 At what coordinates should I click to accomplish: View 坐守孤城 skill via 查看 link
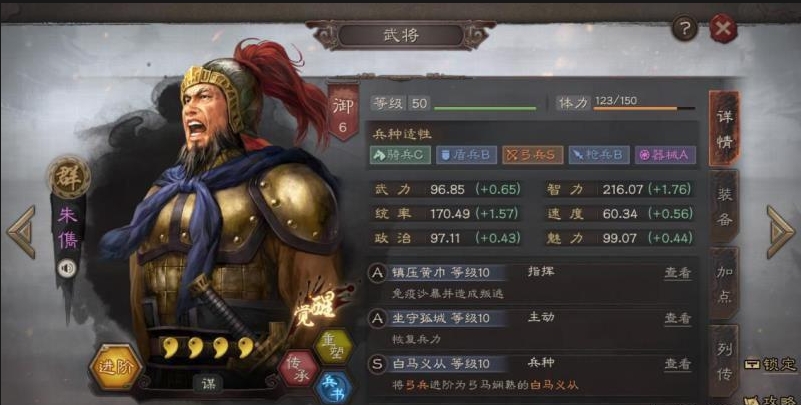pos(677,318)
